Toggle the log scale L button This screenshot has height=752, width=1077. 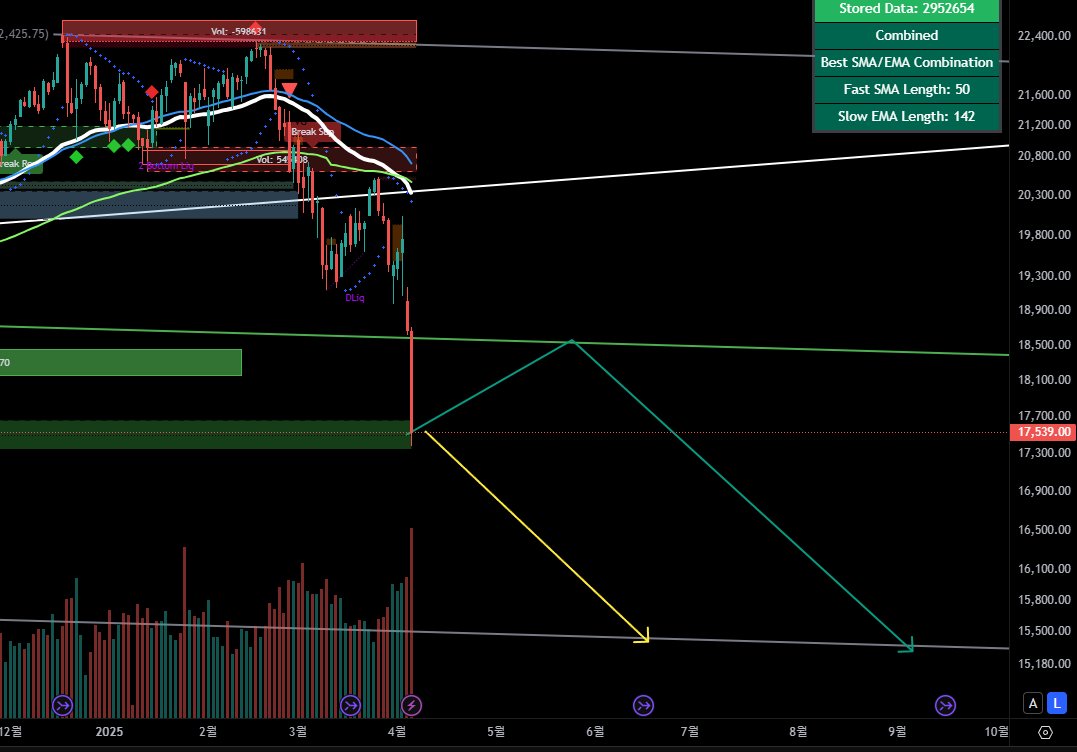[x=1057, y=703]
